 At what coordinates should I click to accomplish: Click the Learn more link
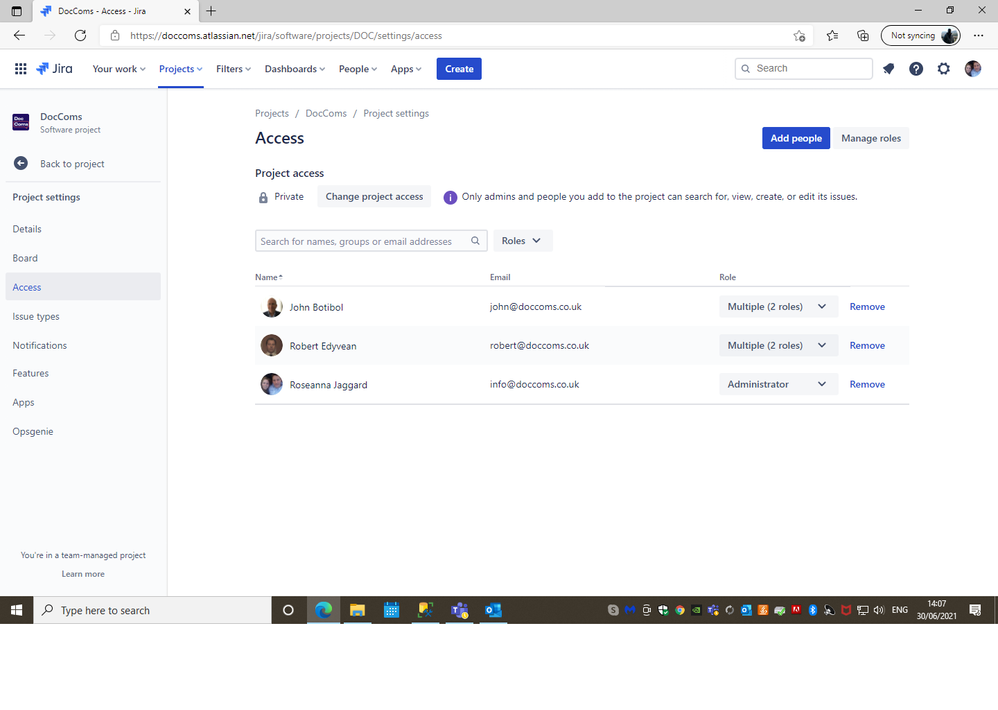83,574
